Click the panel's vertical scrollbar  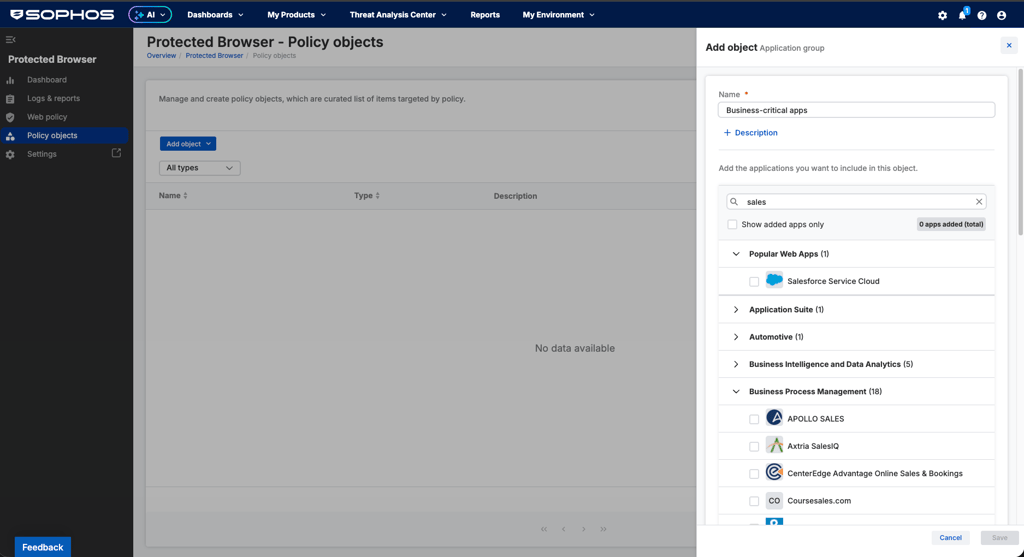pos(1021,150)
